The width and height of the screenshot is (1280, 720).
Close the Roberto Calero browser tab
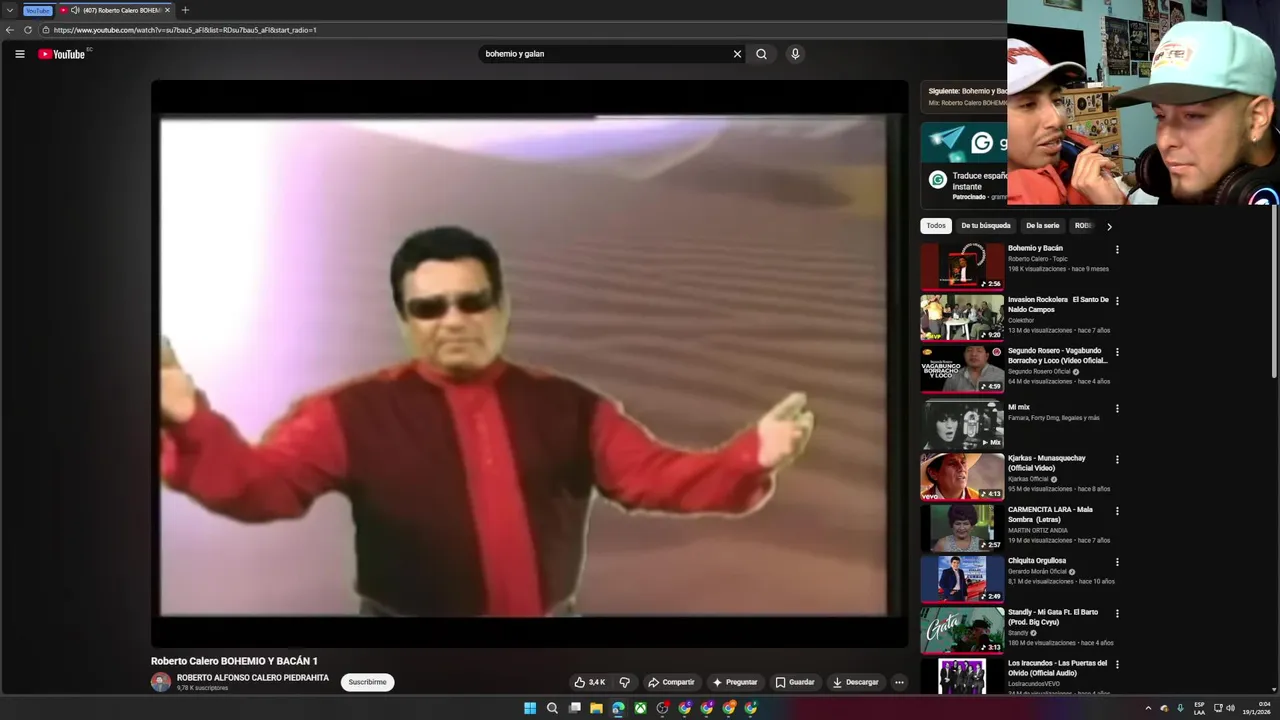(x=167, y=10)
